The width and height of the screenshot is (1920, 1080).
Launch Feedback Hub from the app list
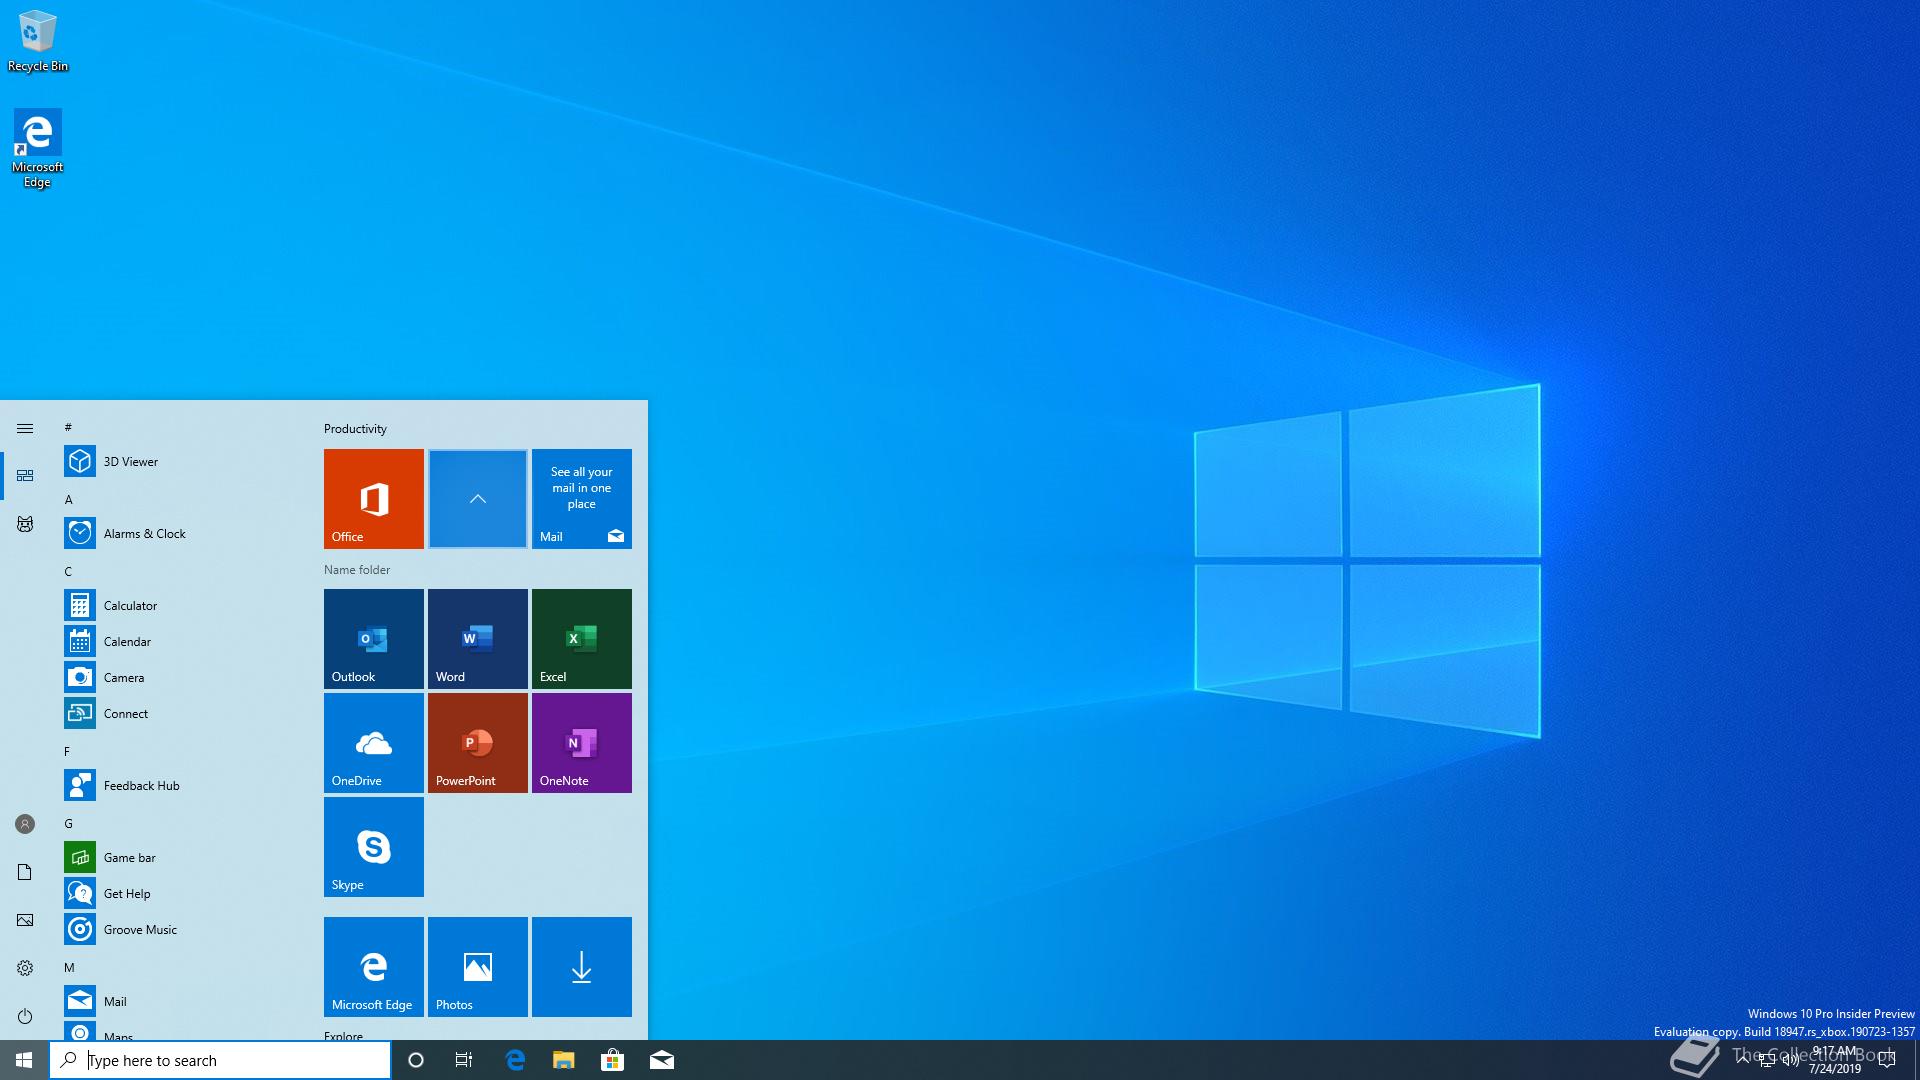[180, 785]
